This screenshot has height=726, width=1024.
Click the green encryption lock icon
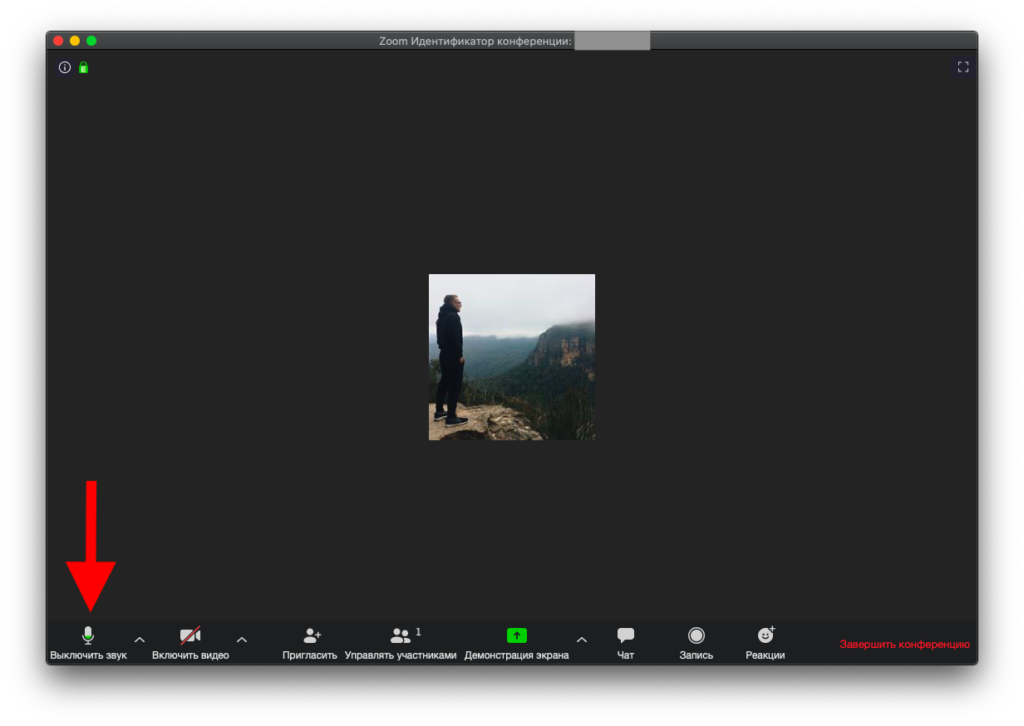[x=84, y=68]
